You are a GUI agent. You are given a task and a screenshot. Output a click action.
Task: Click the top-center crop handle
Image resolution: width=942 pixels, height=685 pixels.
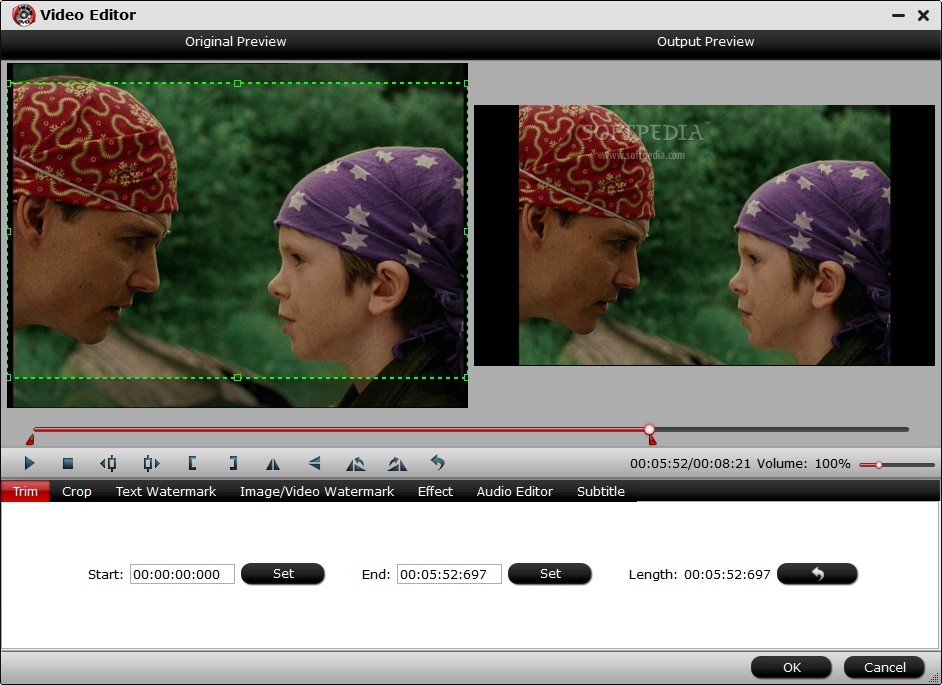pos(237,84)
